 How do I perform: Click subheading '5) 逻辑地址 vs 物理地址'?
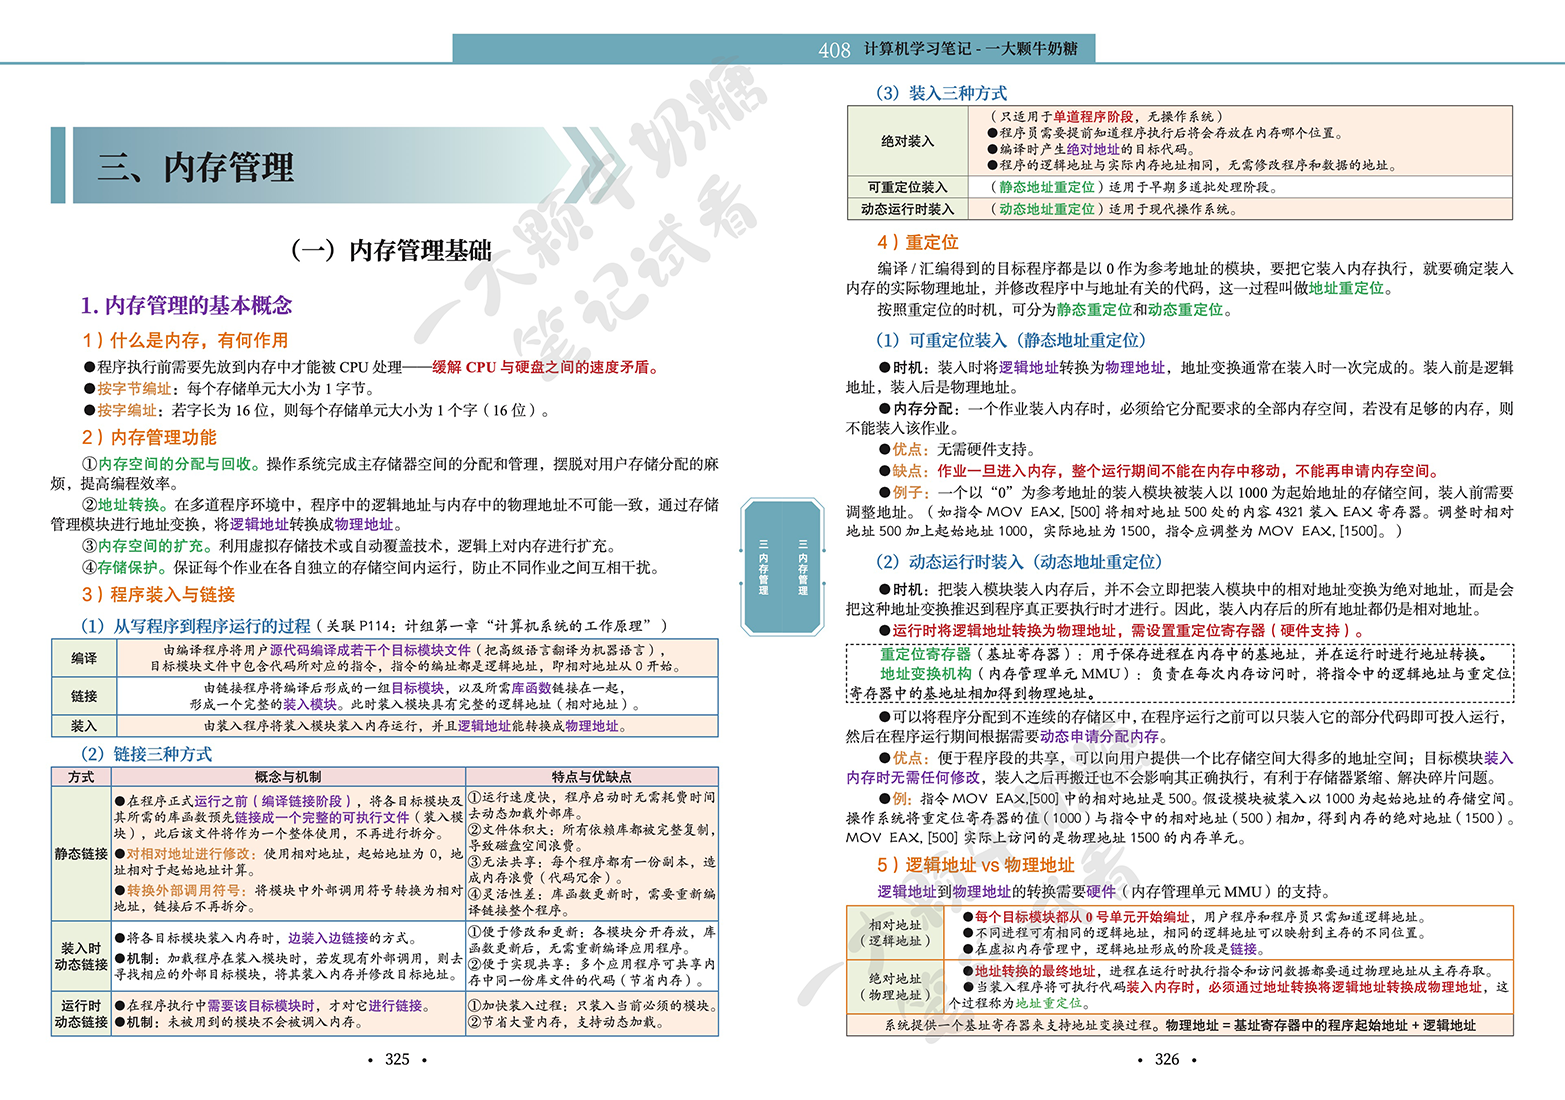tap(976, 865)
